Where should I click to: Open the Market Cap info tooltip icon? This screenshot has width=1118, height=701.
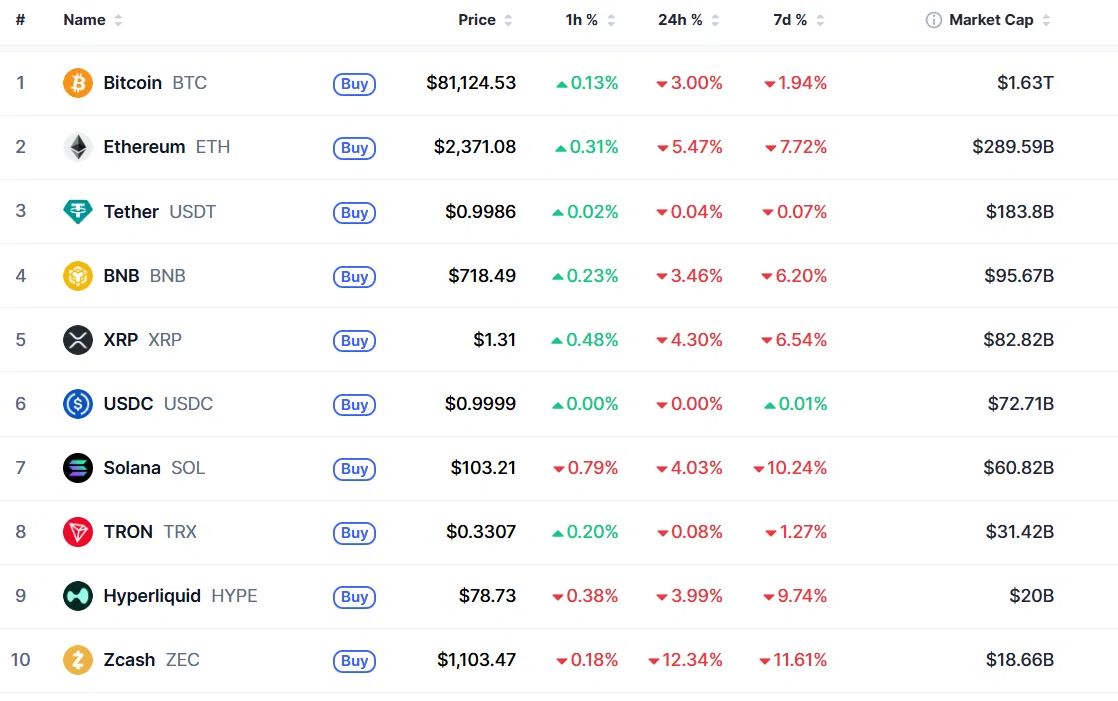(x=933, y=20)
